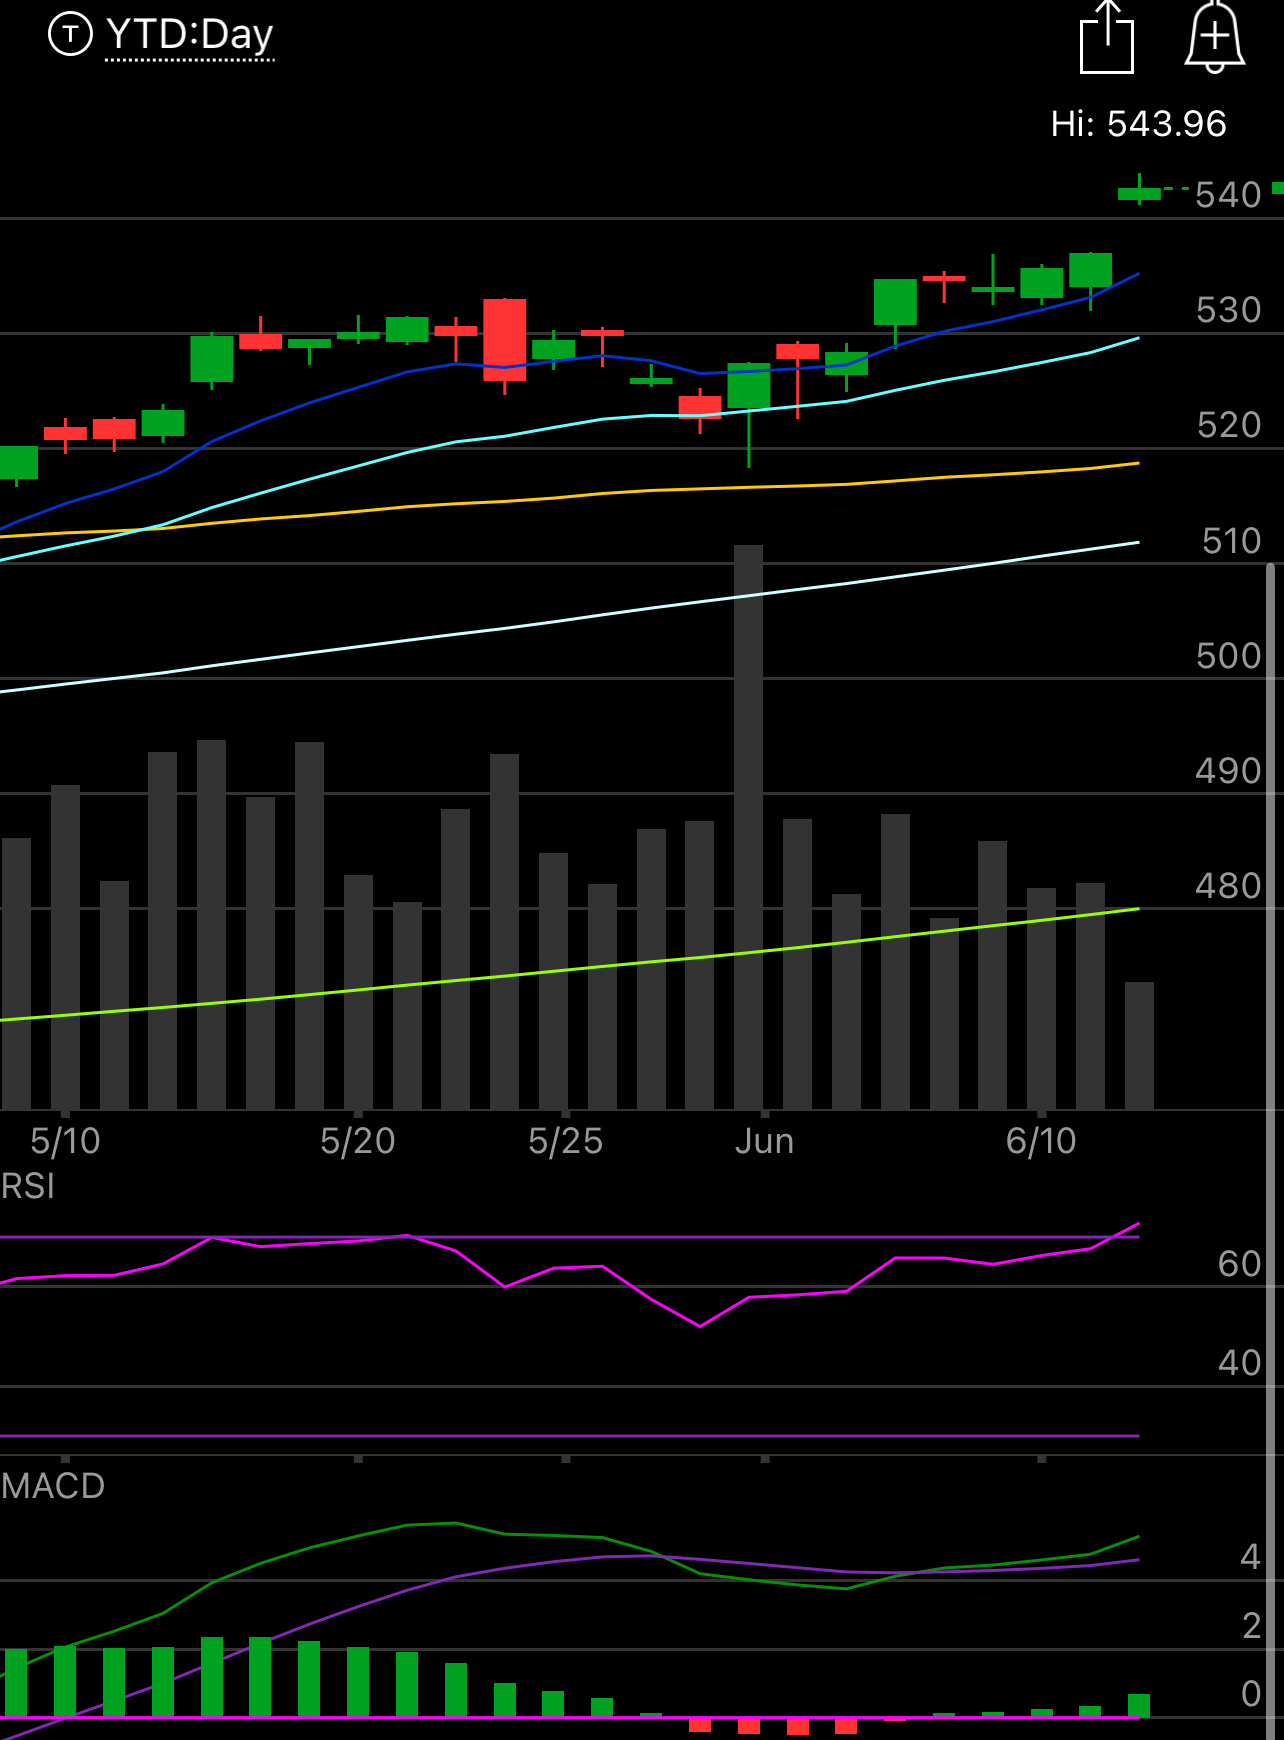The width and height of the screenshot is (1284, 1740).
Task: Tap the RSI 60 level label
Action: click(1240, 1264)
